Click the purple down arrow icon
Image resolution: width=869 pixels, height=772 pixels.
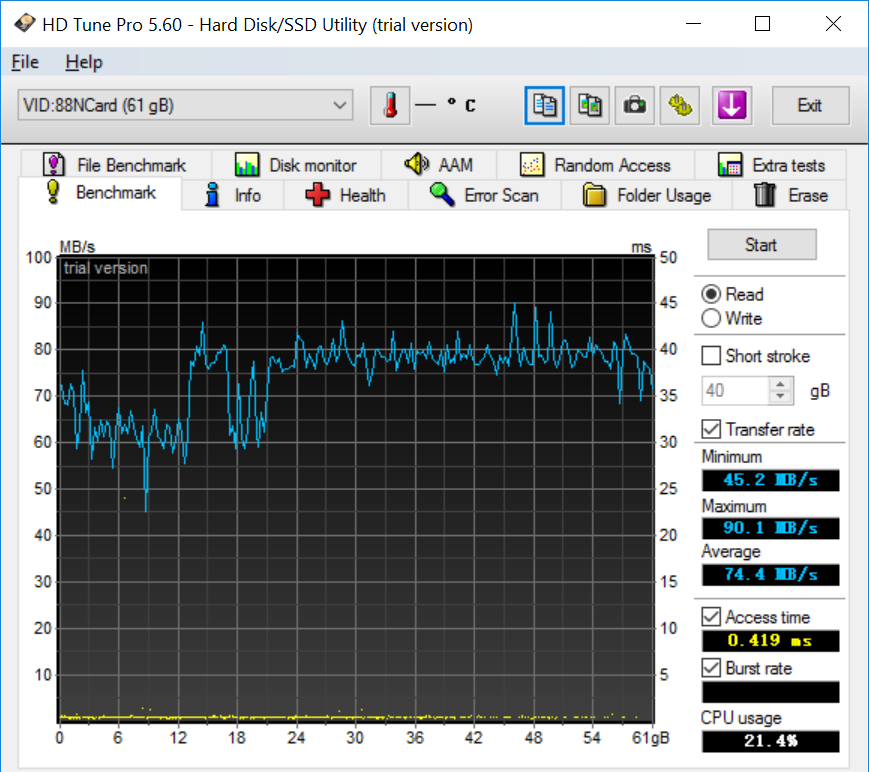tap(732, 106)
